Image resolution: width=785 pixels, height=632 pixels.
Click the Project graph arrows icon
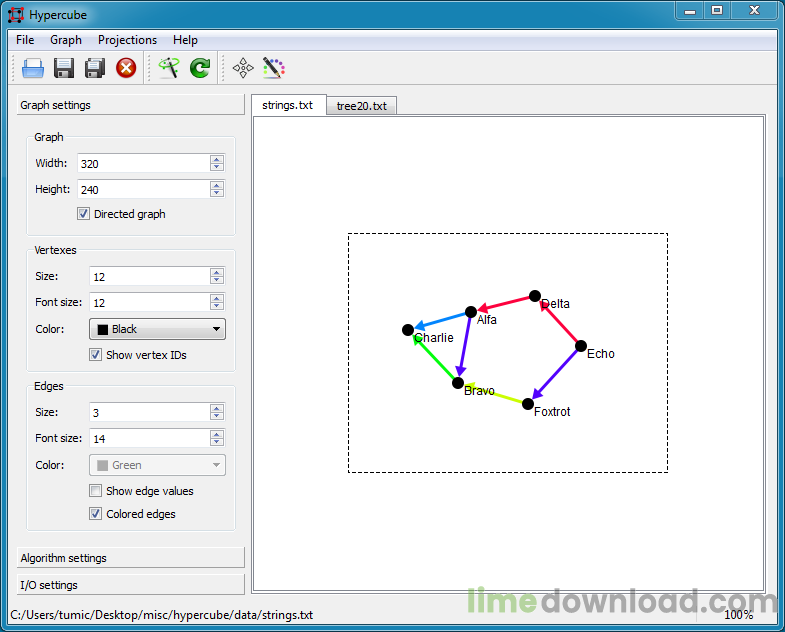pos(243,68)
